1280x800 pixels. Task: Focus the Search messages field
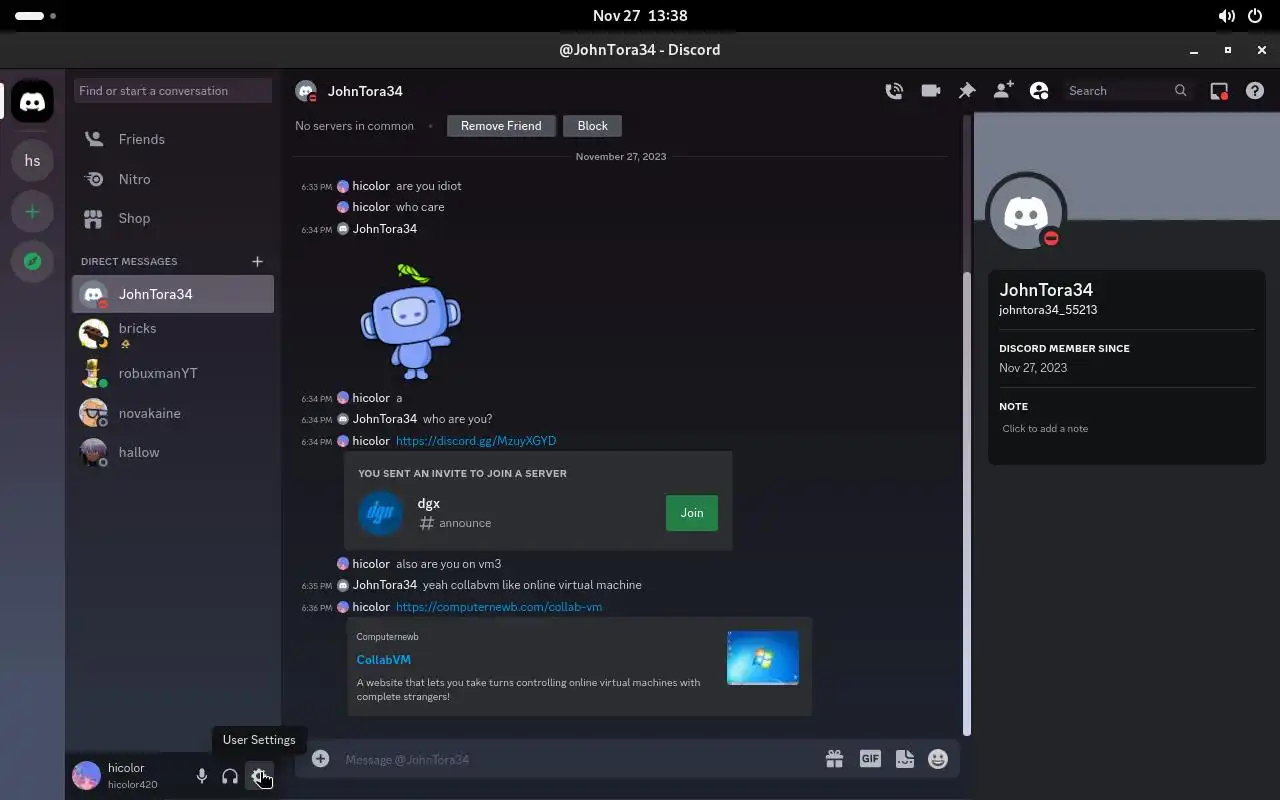tap(1128, 91)
